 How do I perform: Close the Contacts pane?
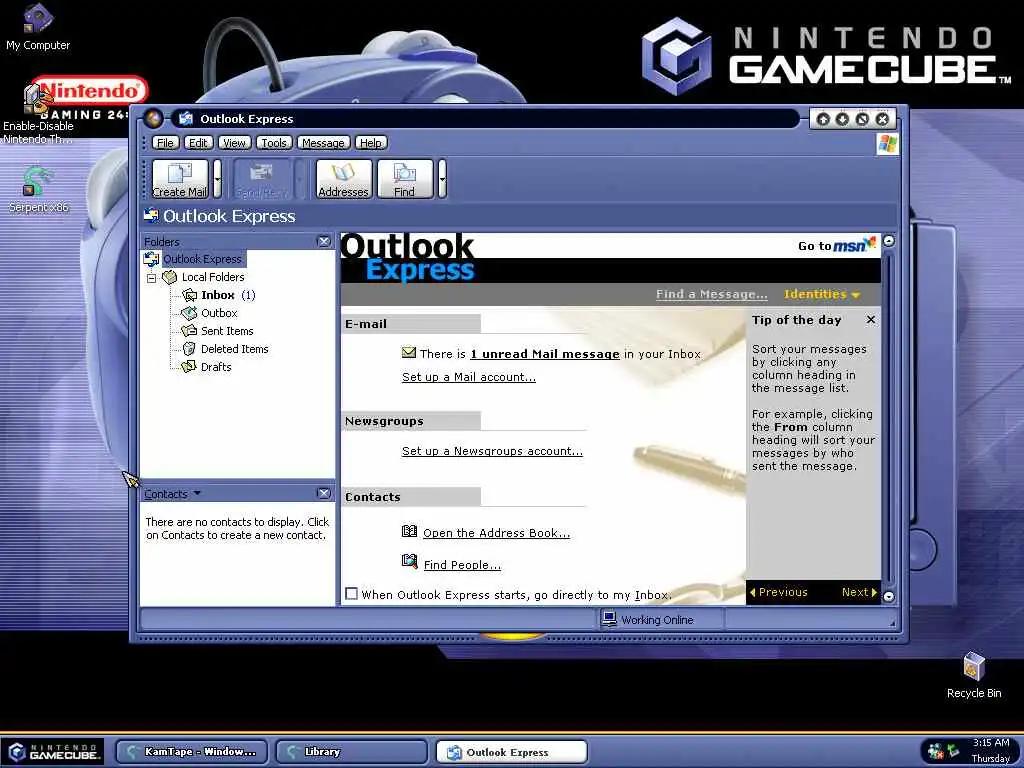(x=323, y=494)
